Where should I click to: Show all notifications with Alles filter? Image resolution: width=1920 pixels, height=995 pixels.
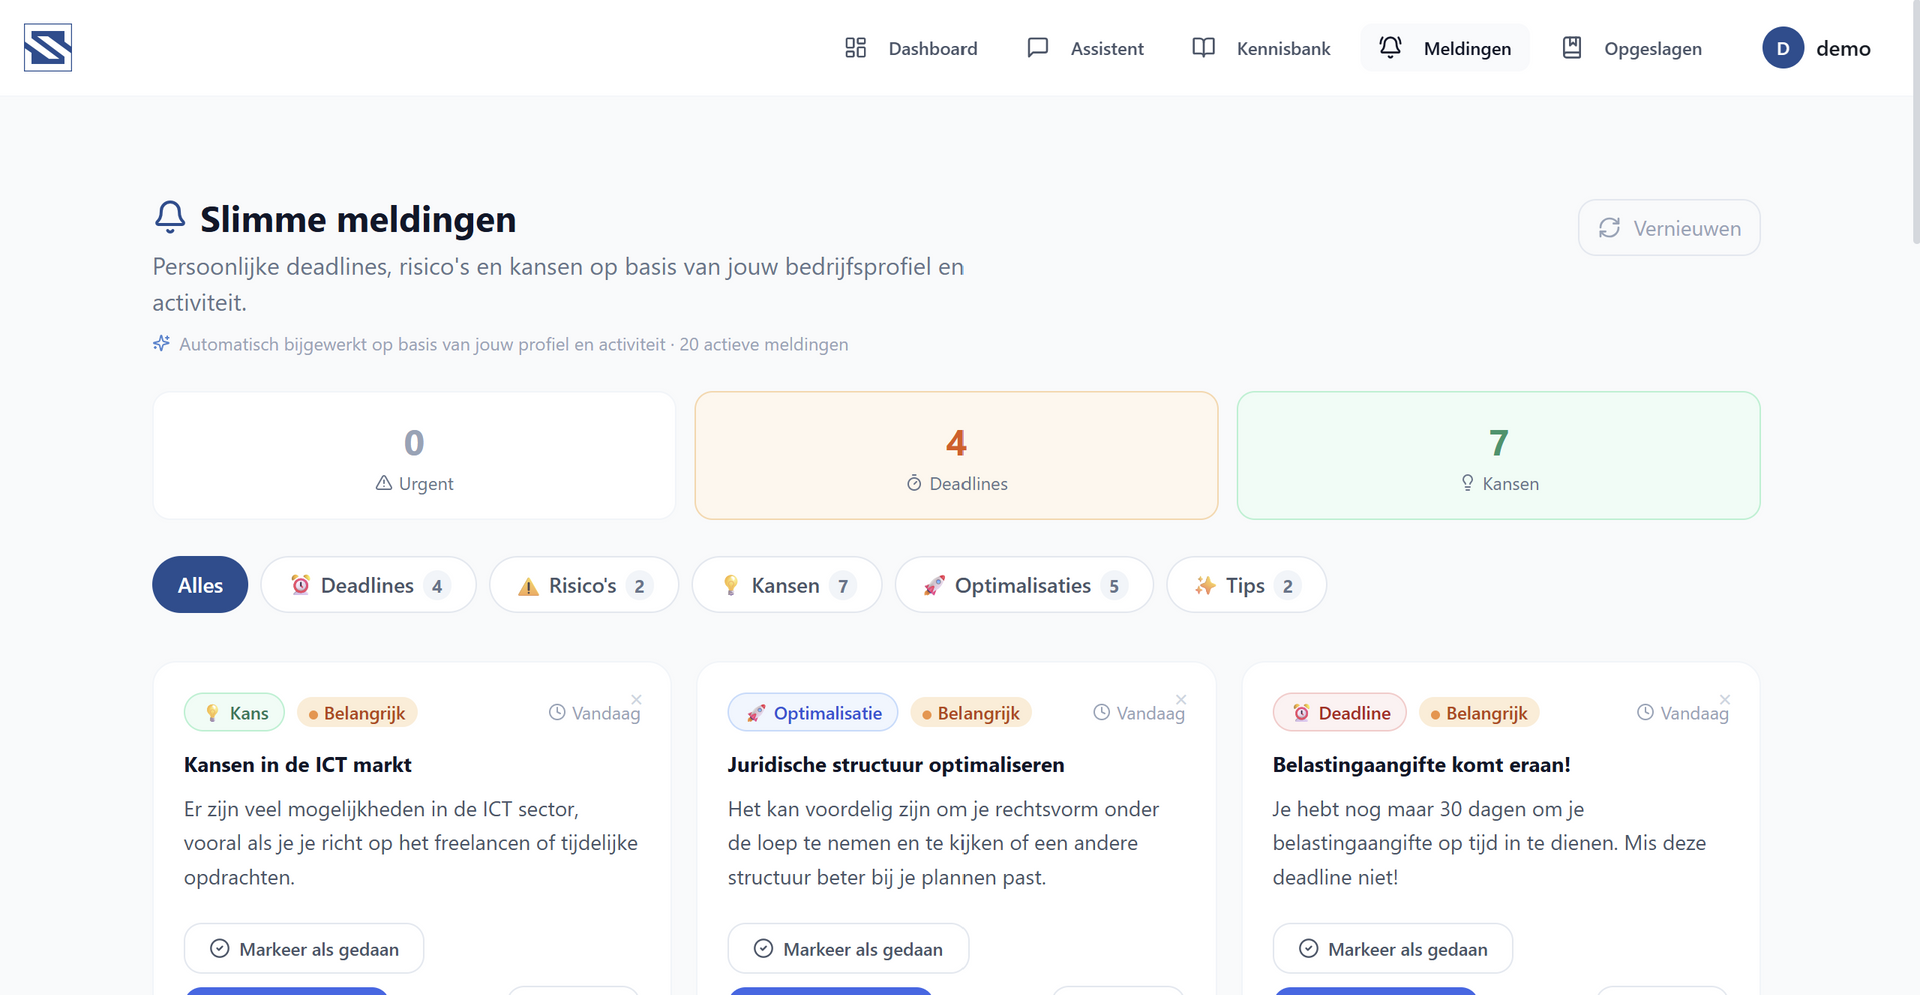pyautogui.click(x=200, y=585)
